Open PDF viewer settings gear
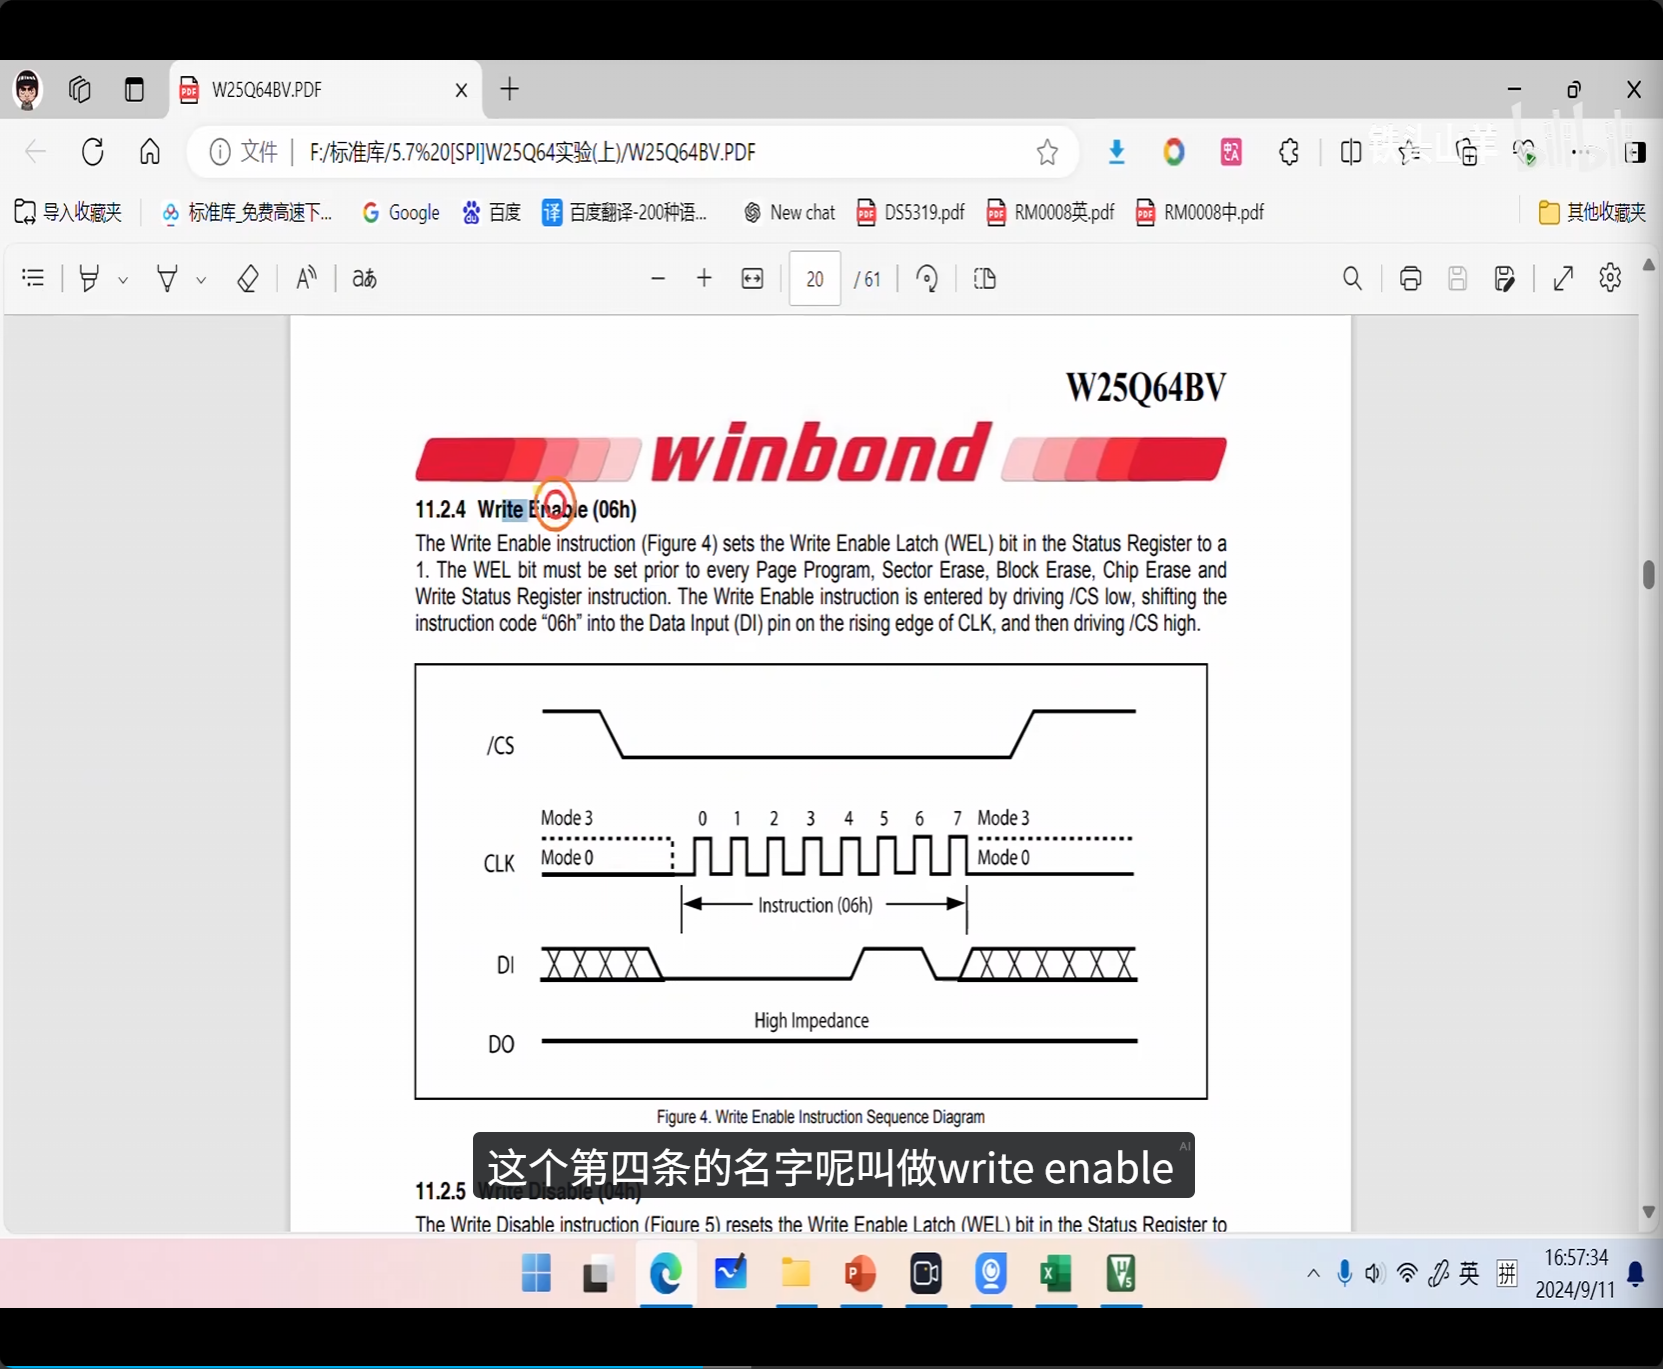This screenshot has width=1663, height=1369. 1610,277
